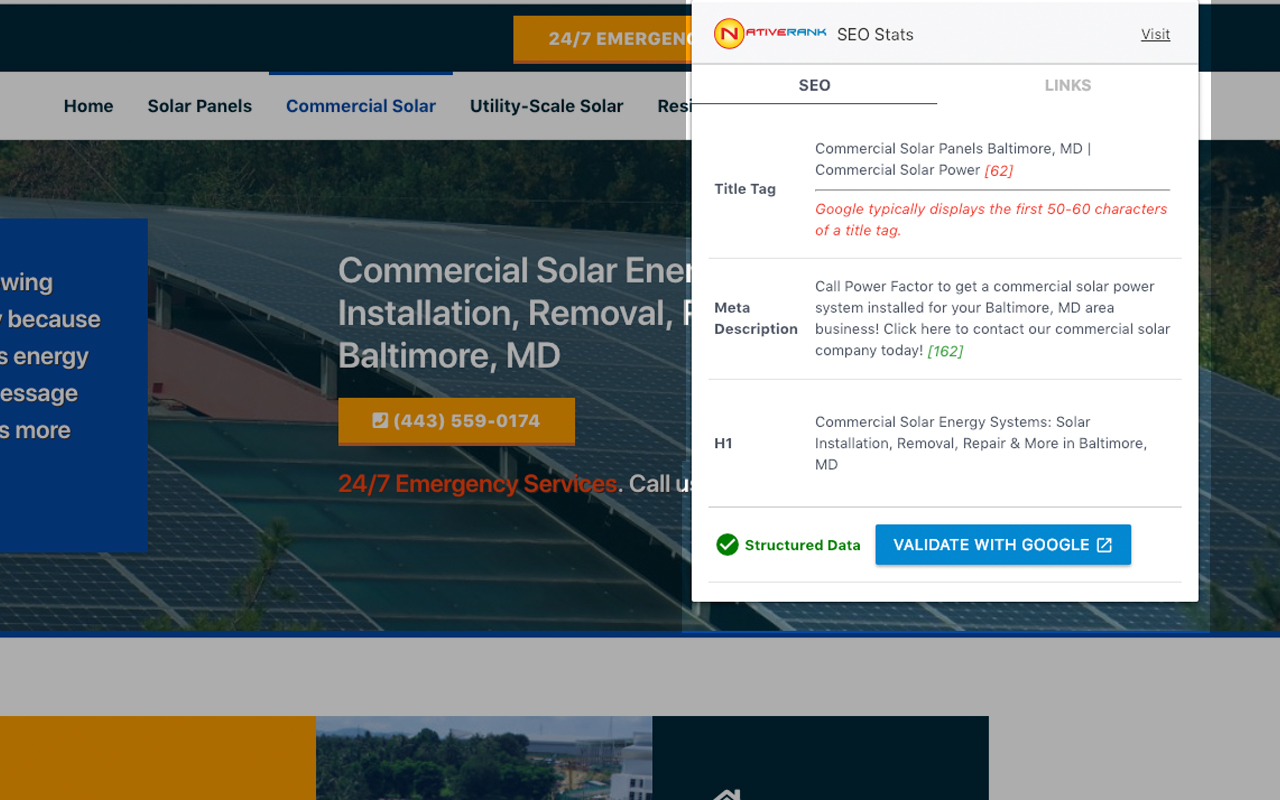Select Commercial Solar in the navigation
This screenshot has height=800, width=1280.
(361, 106)
